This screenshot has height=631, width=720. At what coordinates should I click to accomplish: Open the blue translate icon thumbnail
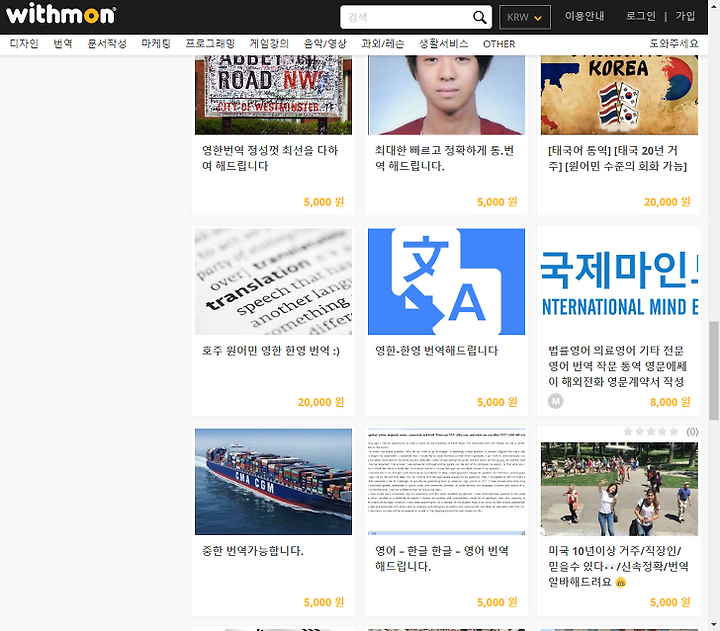(446, 282)
